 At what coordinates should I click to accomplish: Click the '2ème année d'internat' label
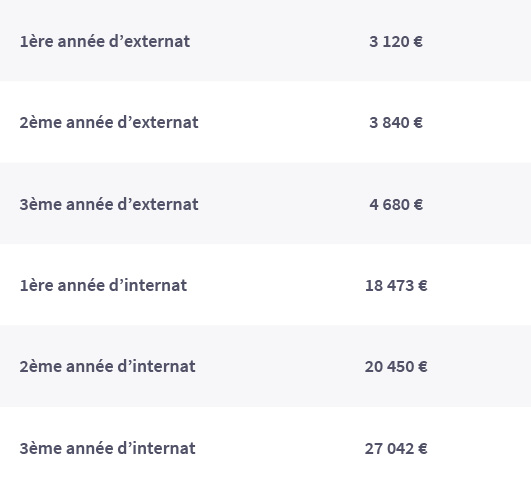[107, 366]
